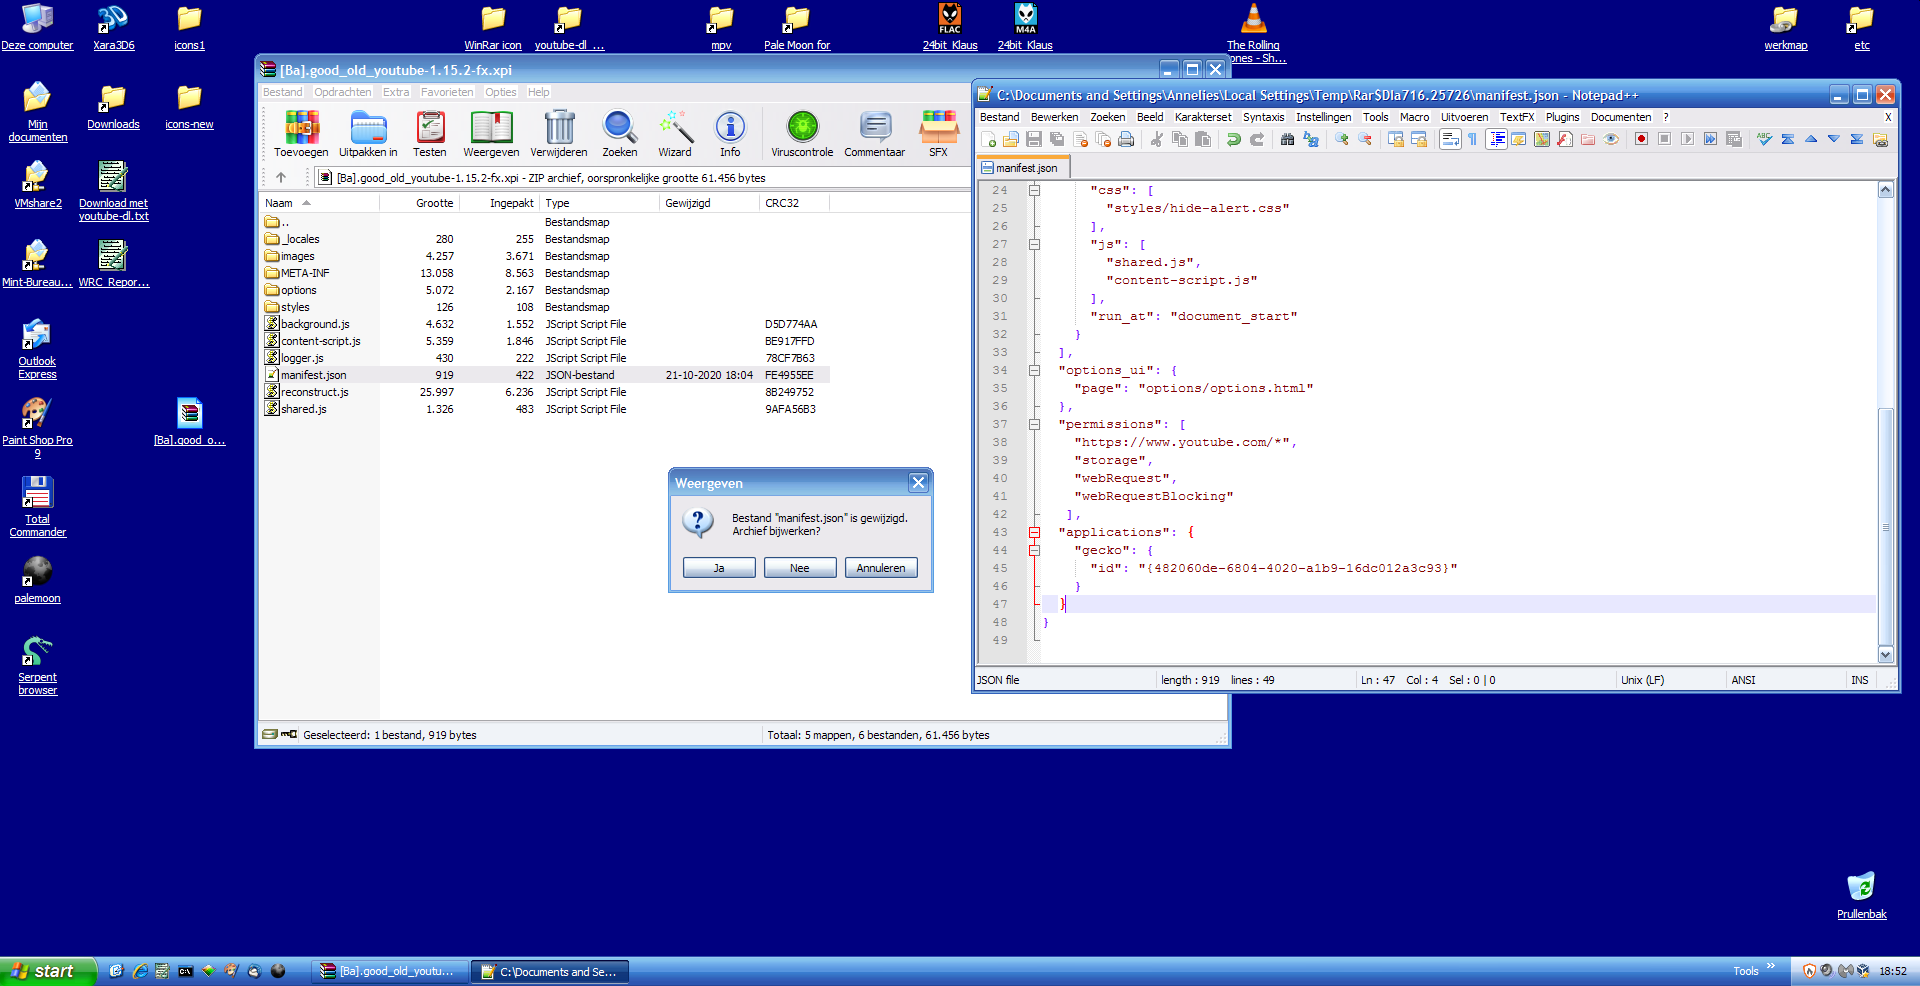Open Find with binoculars icon
This screenshot has width=1920, height=986.
[x=1287, y=139]
